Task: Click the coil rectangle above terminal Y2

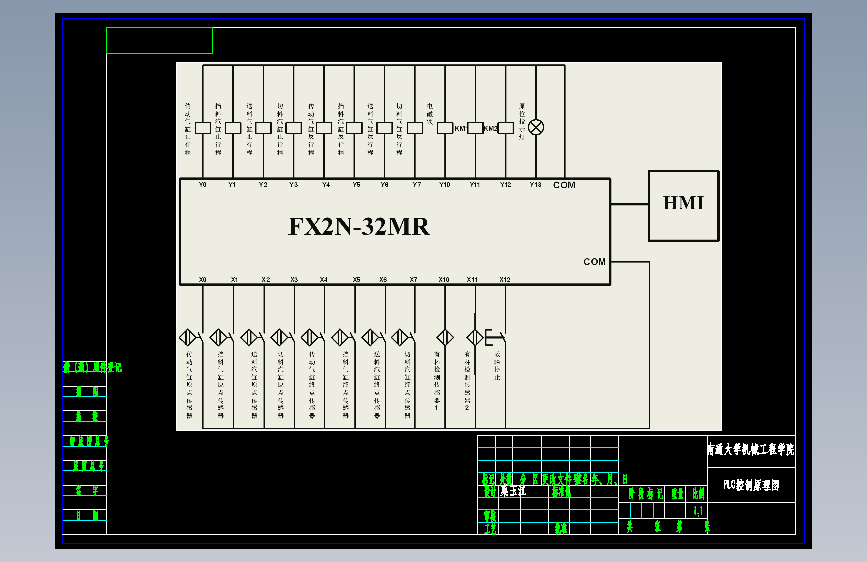Action: pyautogui.click(x=263, y=128)
